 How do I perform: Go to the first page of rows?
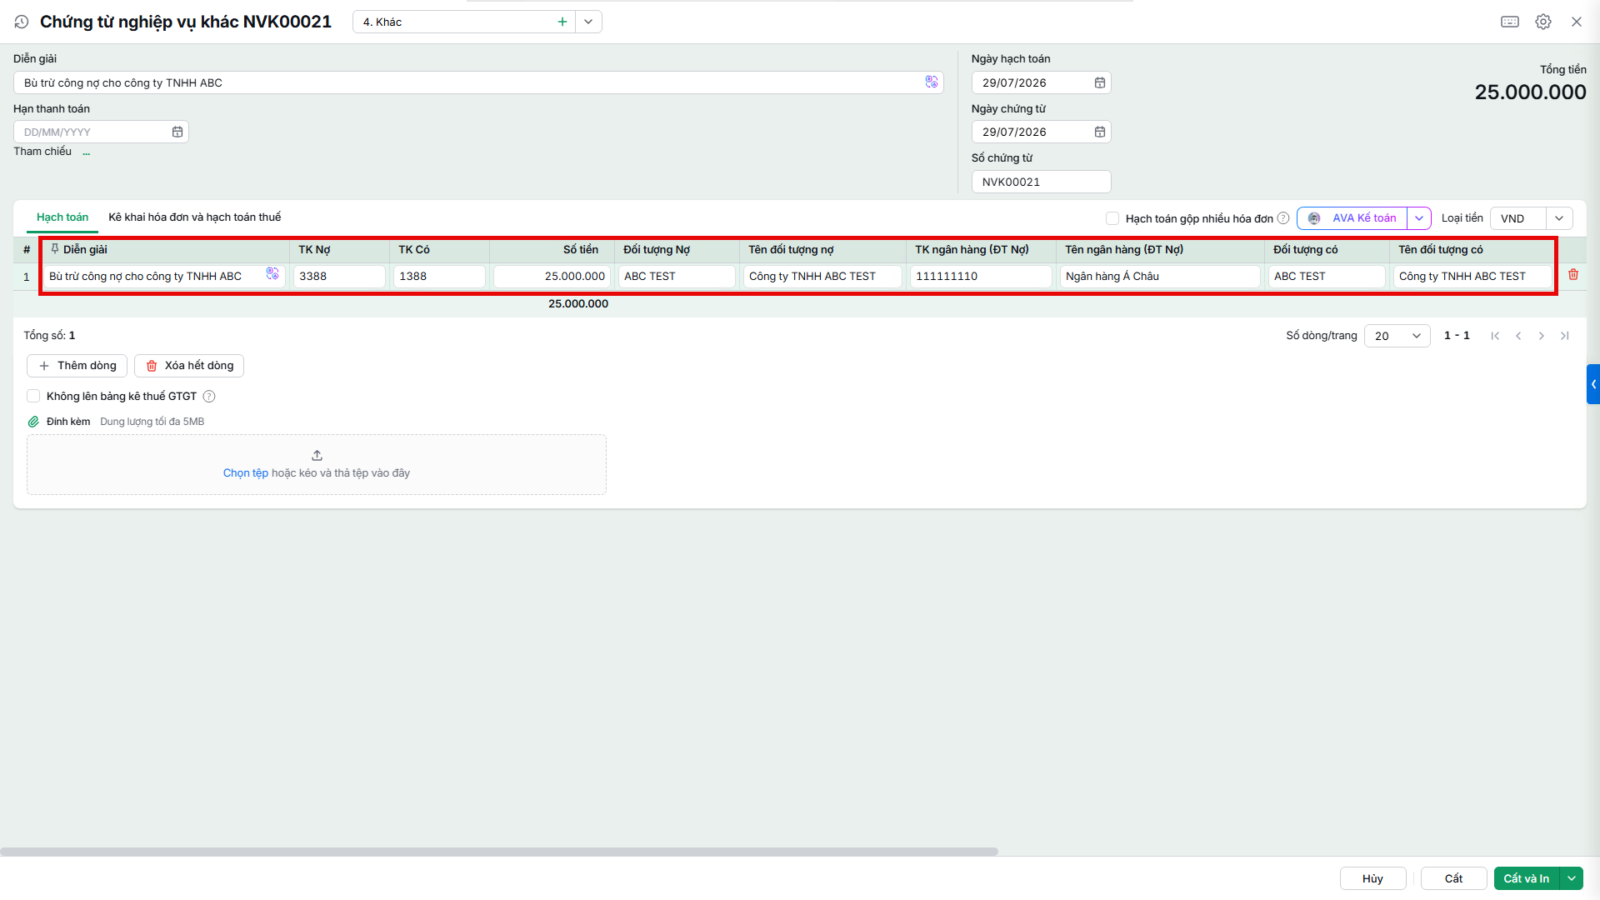point(1495,336)
